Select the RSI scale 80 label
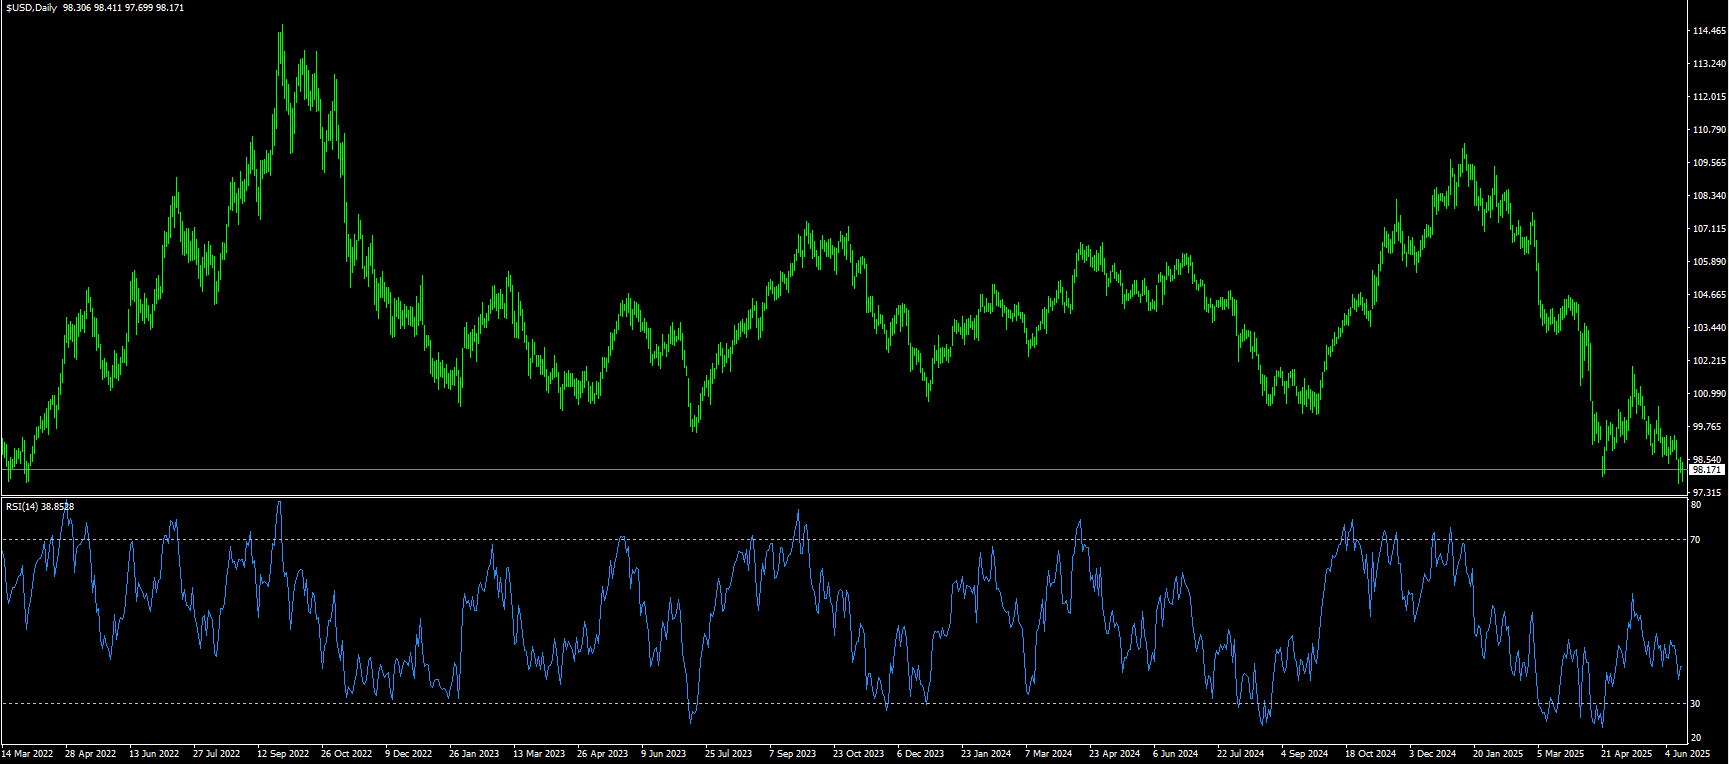1729x764 pixels. pos(1695,506)
